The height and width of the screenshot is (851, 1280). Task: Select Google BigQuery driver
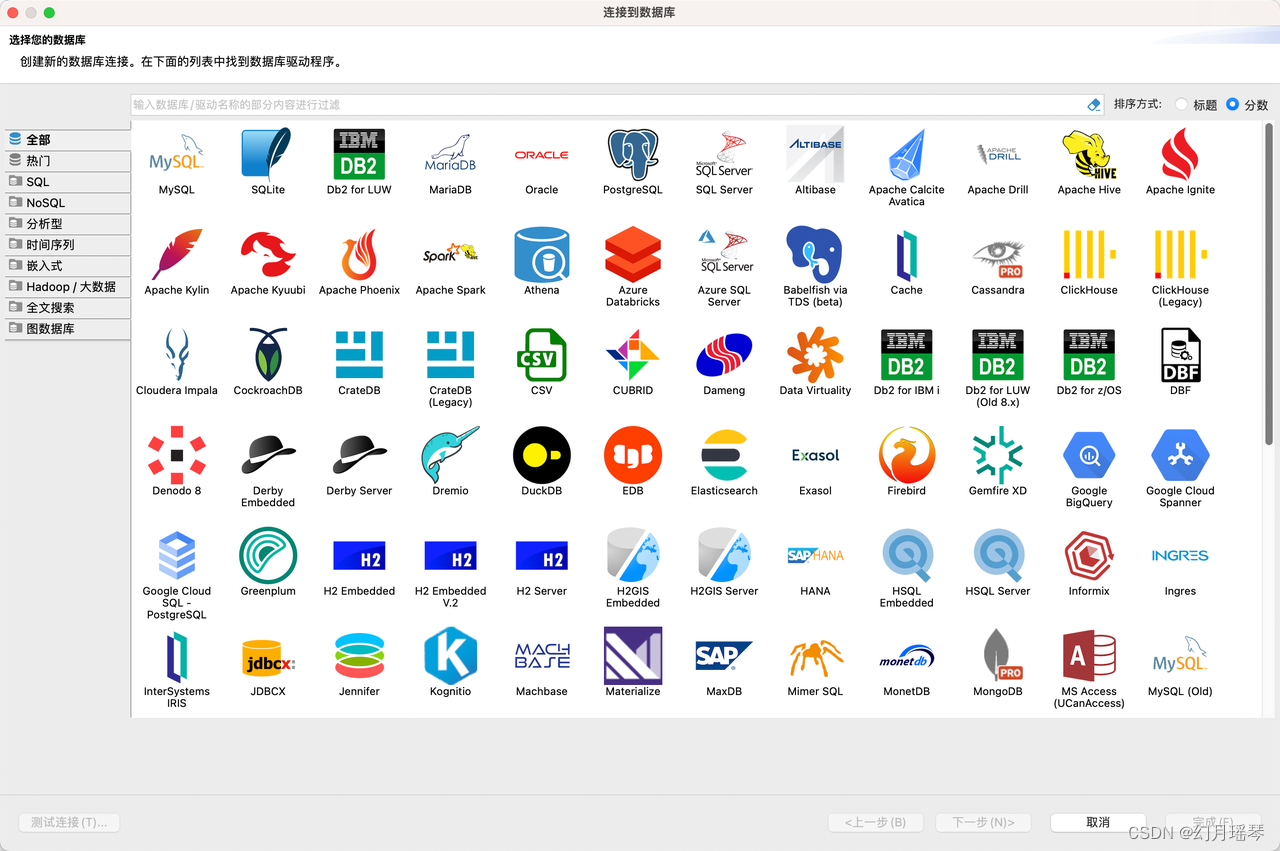(1089, 468)
